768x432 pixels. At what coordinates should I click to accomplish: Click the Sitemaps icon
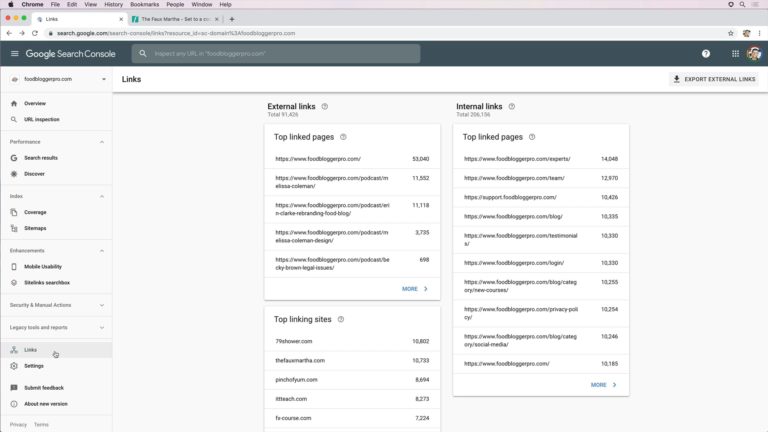coord(14,228)
